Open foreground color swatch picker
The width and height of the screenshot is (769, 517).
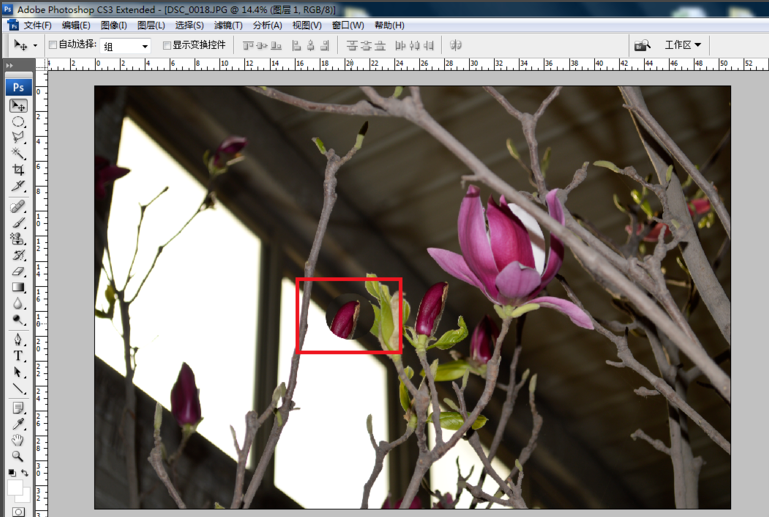click(15, 488)
